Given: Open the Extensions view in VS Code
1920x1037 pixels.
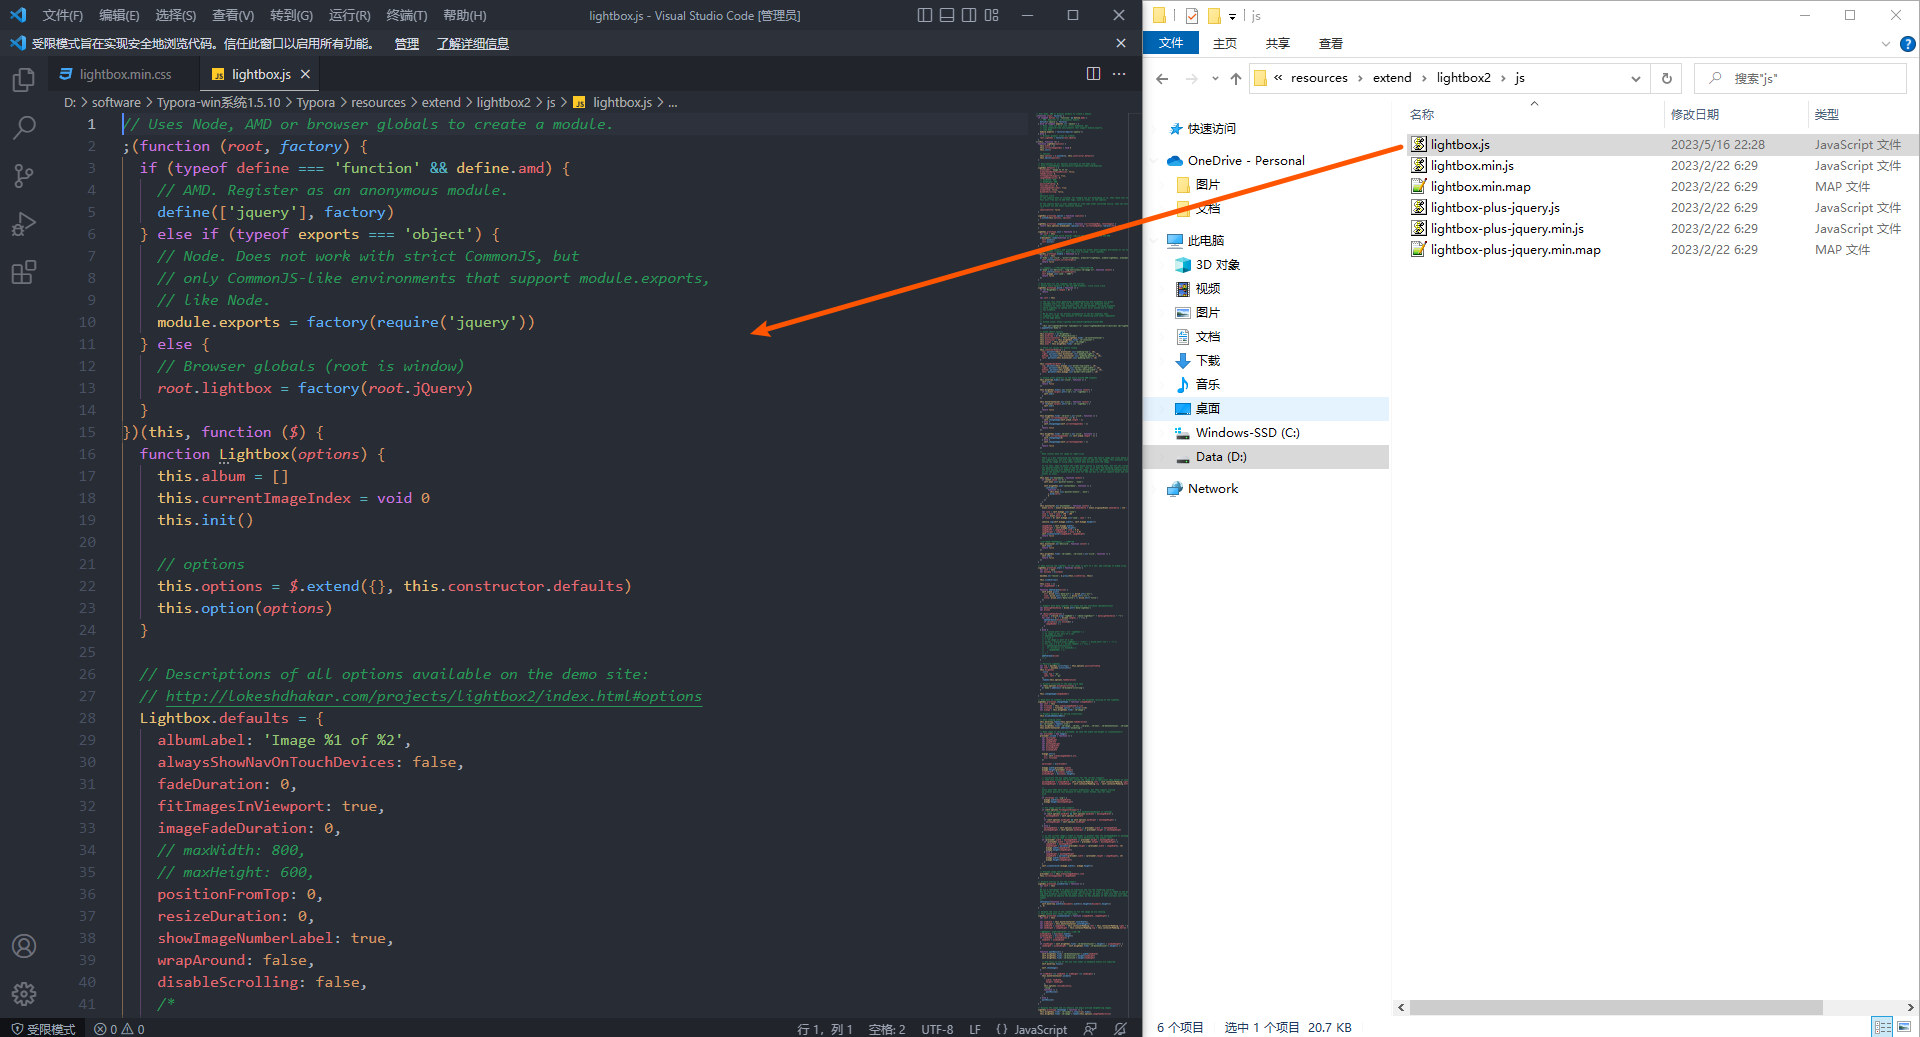Looking at the screenshot, I should click(24, 272).
